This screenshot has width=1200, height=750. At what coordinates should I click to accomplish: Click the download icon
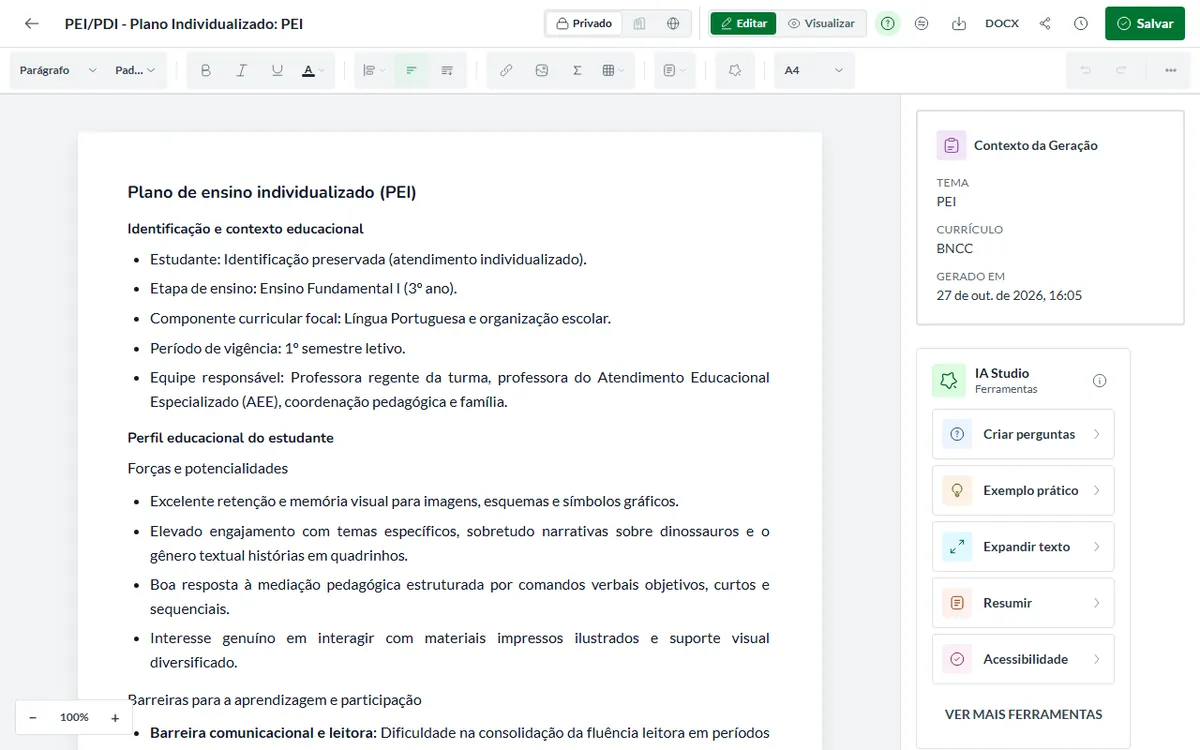click(959, 23)
